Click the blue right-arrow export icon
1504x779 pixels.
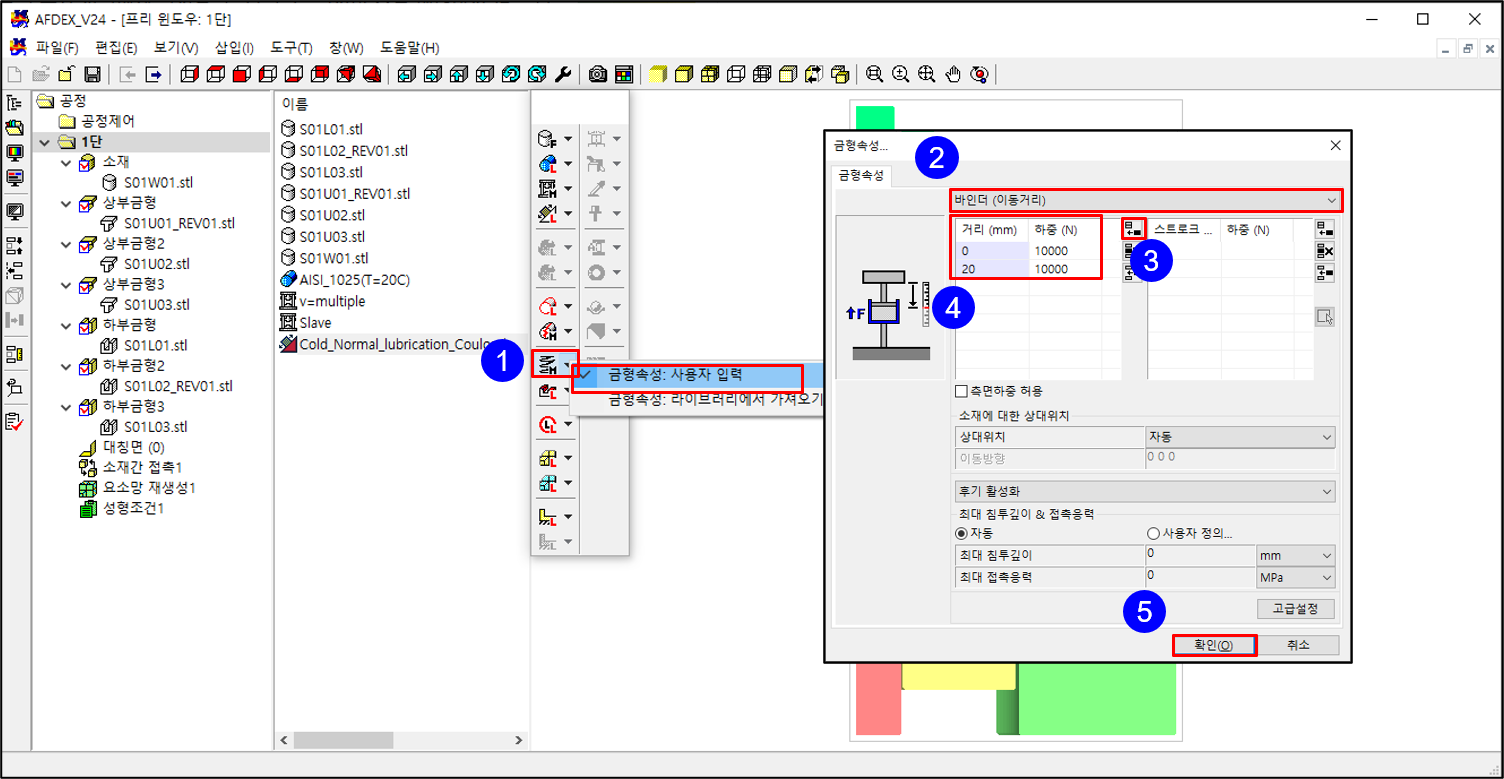coord(154,74)
